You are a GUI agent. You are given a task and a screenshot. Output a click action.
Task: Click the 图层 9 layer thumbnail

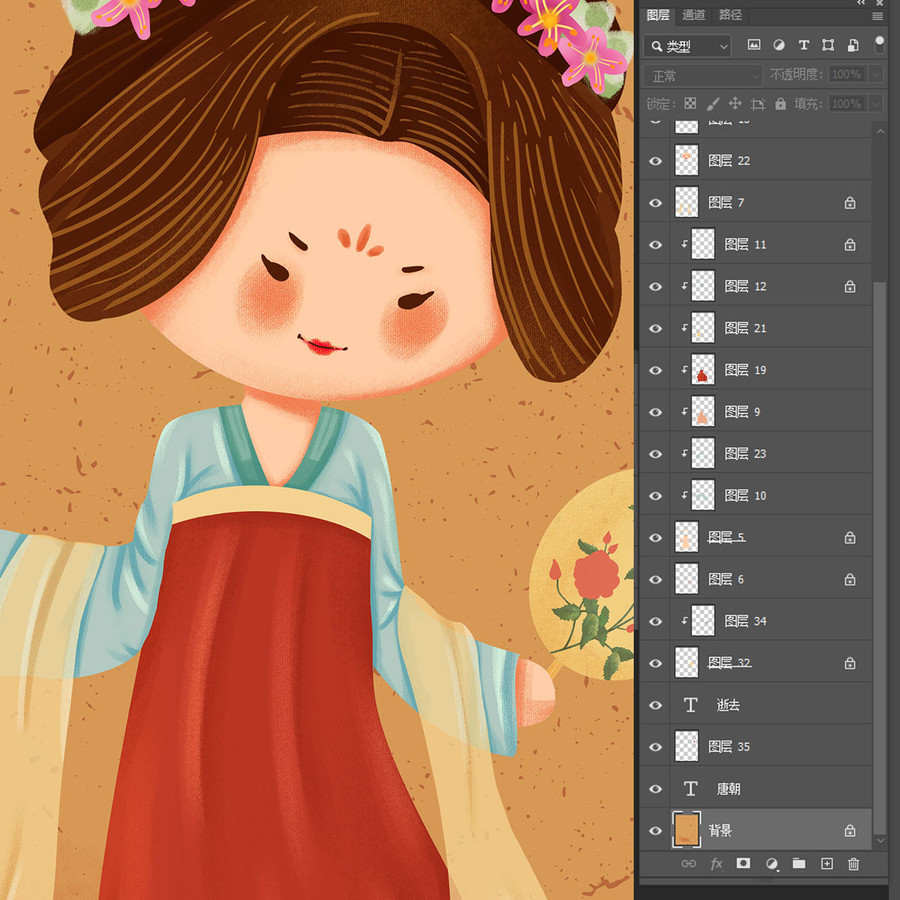click(x=703, y=412)
